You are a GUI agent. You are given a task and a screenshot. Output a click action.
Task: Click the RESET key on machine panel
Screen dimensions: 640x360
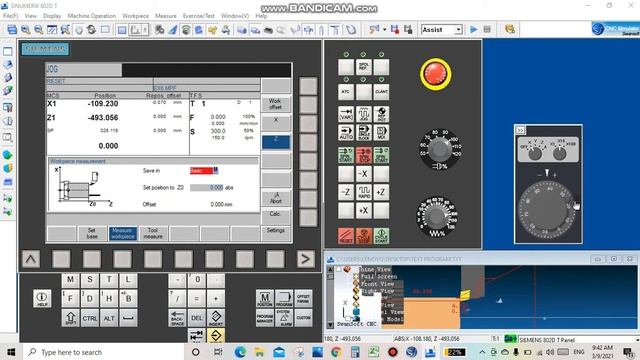coord(346,236)
